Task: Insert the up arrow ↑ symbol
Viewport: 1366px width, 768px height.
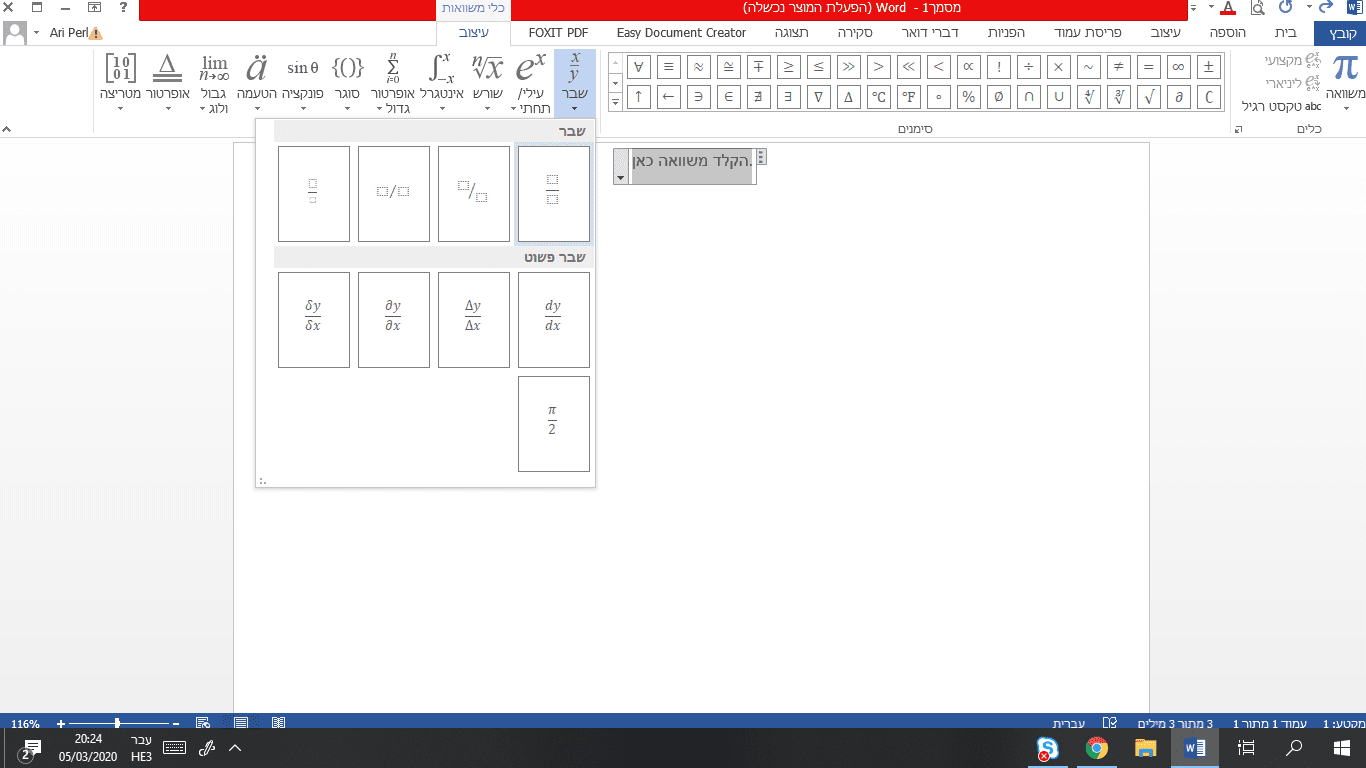Action: coord(639,98)
